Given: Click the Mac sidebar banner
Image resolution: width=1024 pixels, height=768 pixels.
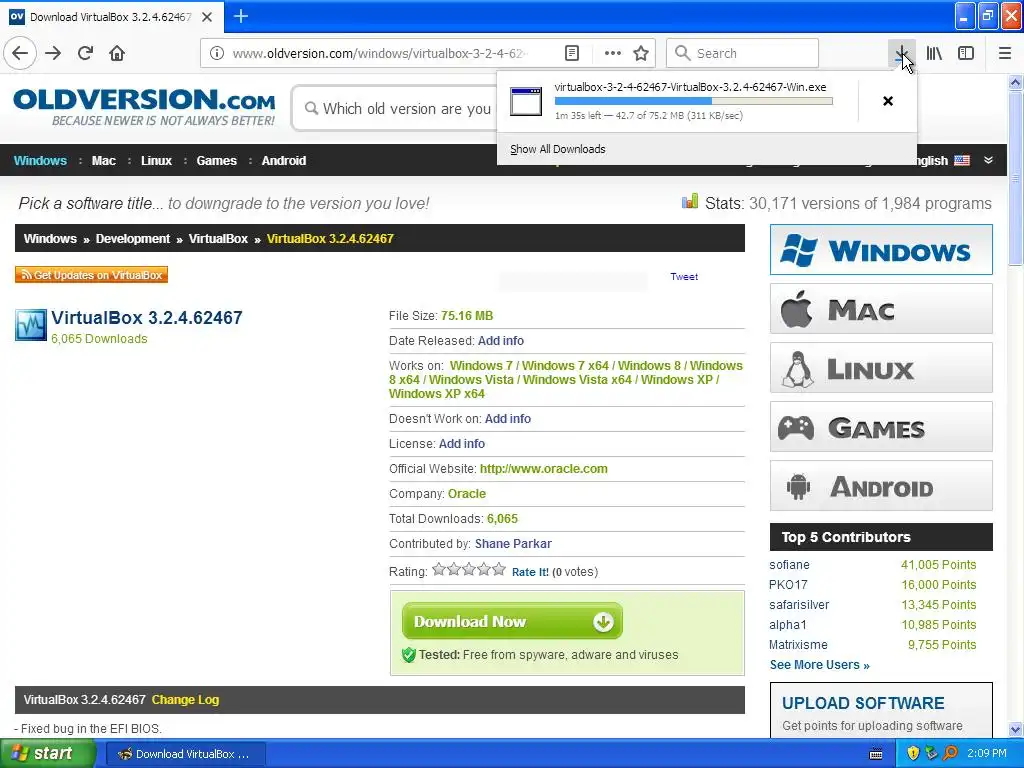Looking at the screenshot, I should (881, 308).
